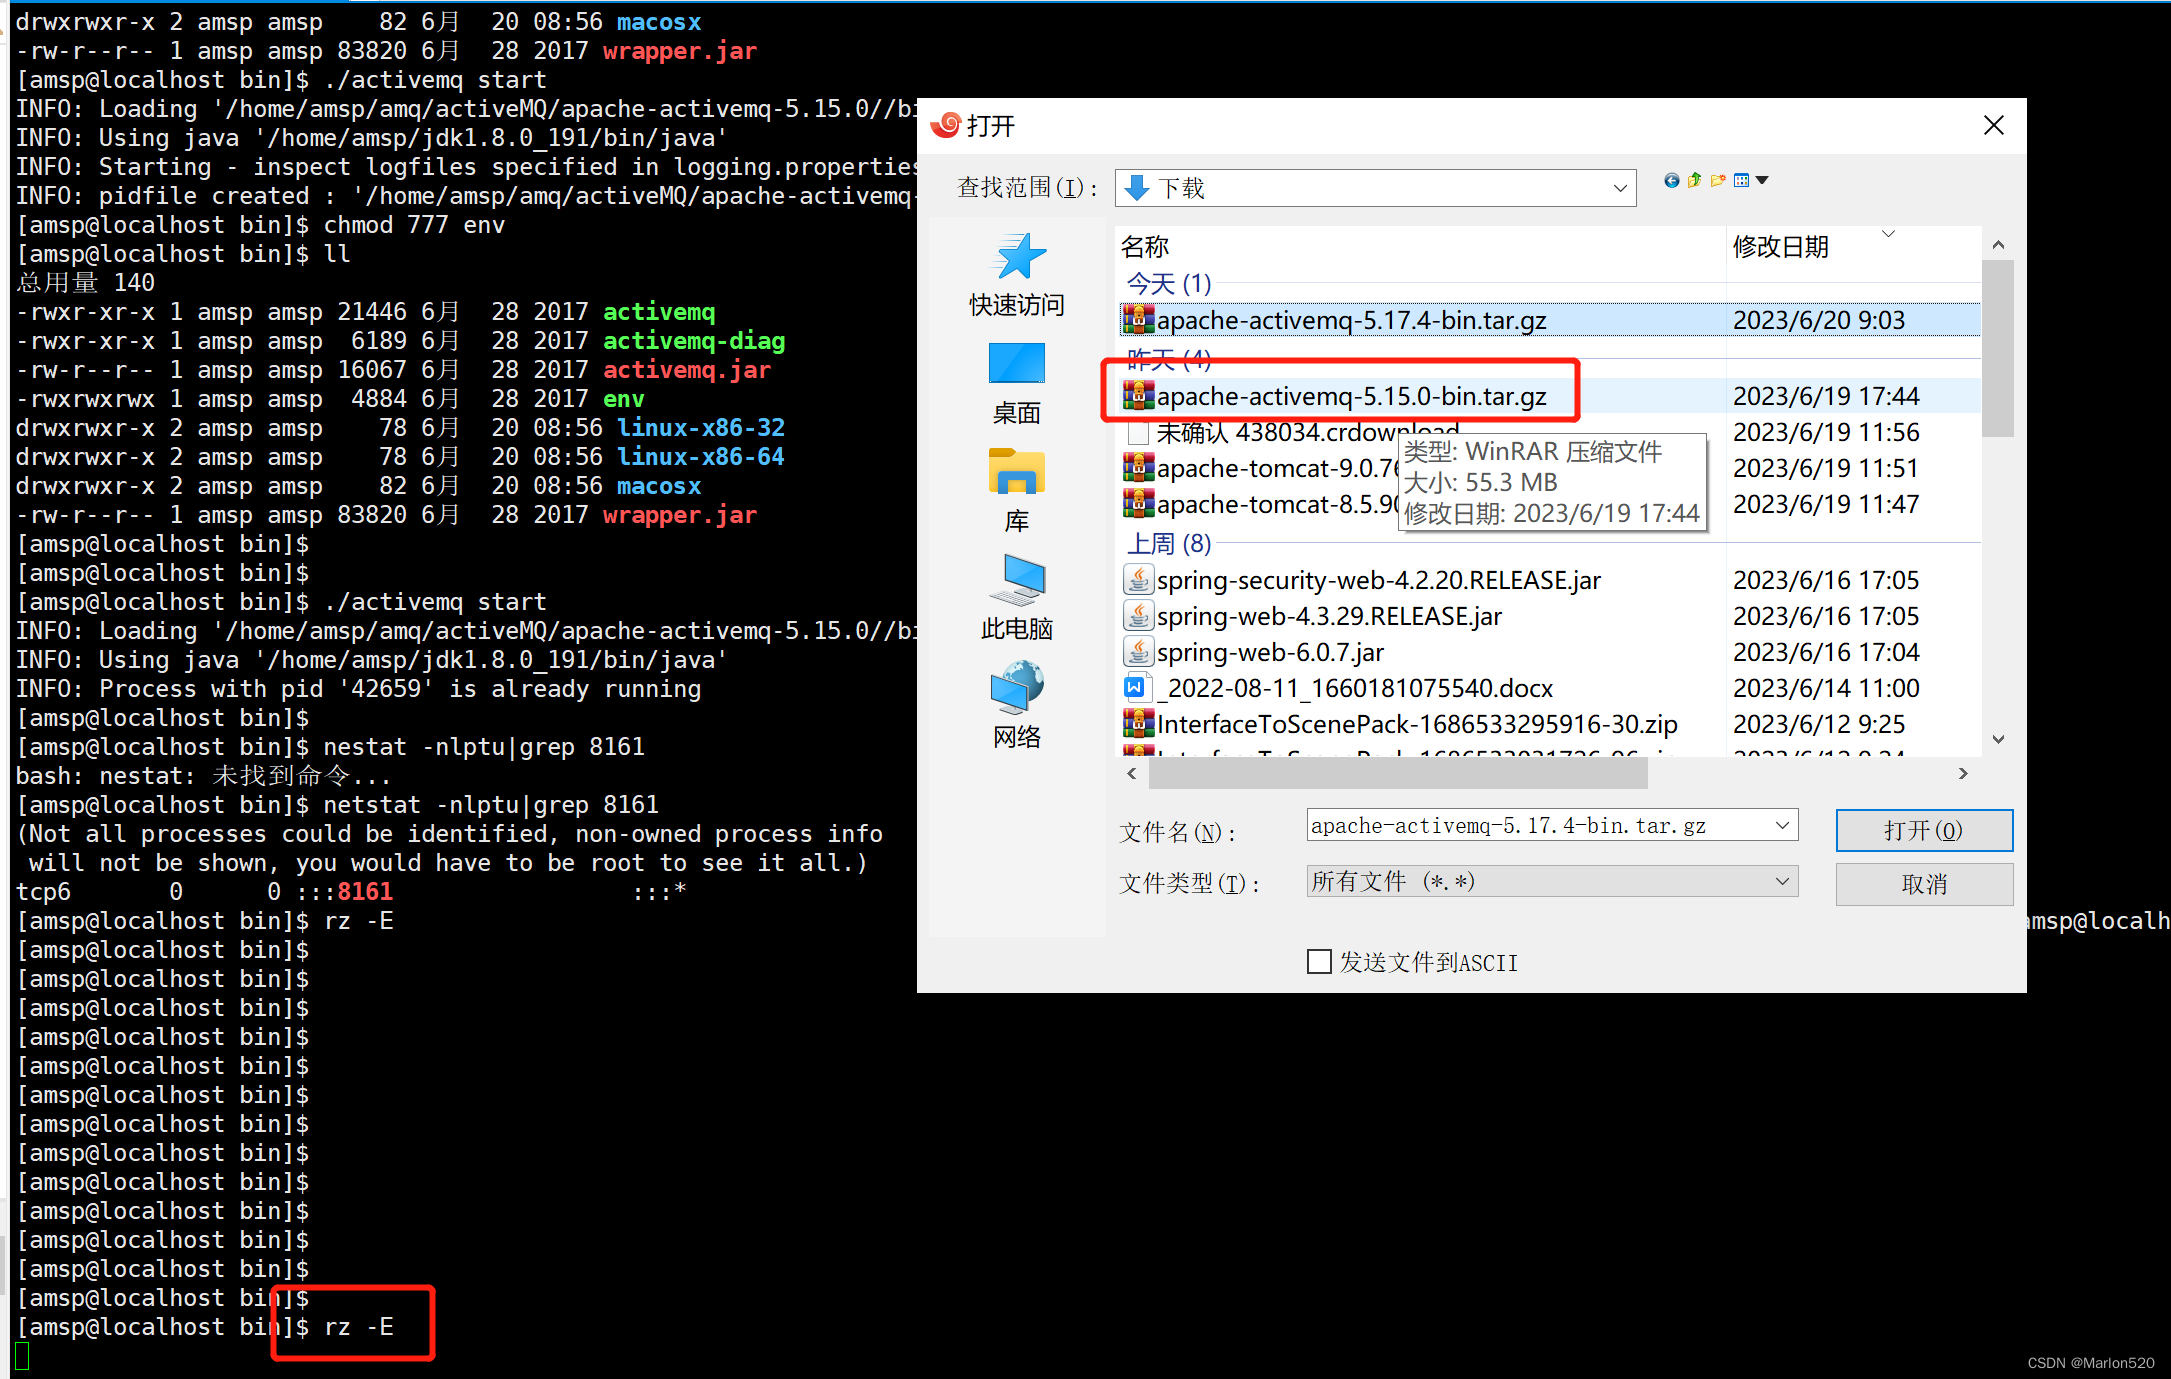This screenshot has width=2171, height=1379.
Task: Select apache-activemq-5.17.4-bin.tar.gz file name
Action: [1352, 320]
